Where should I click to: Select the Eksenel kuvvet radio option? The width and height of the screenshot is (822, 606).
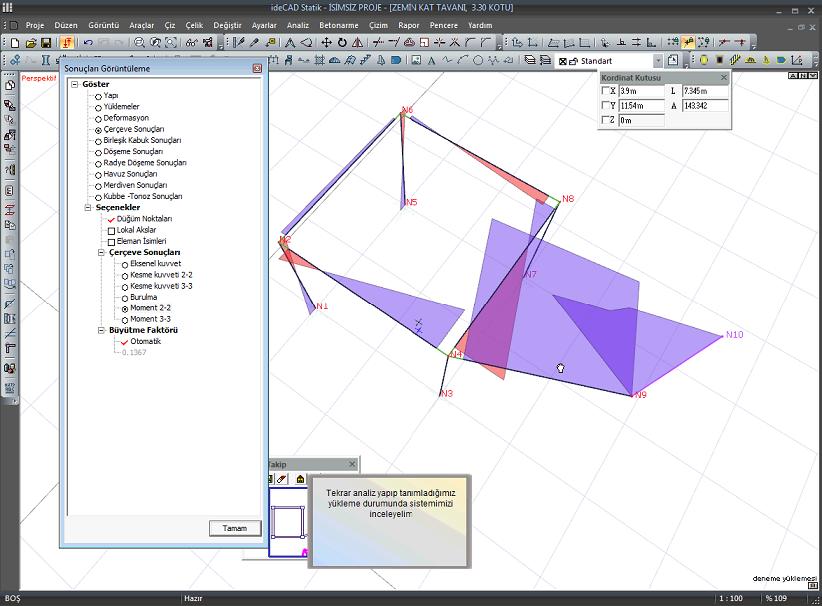tap(125, 265)
